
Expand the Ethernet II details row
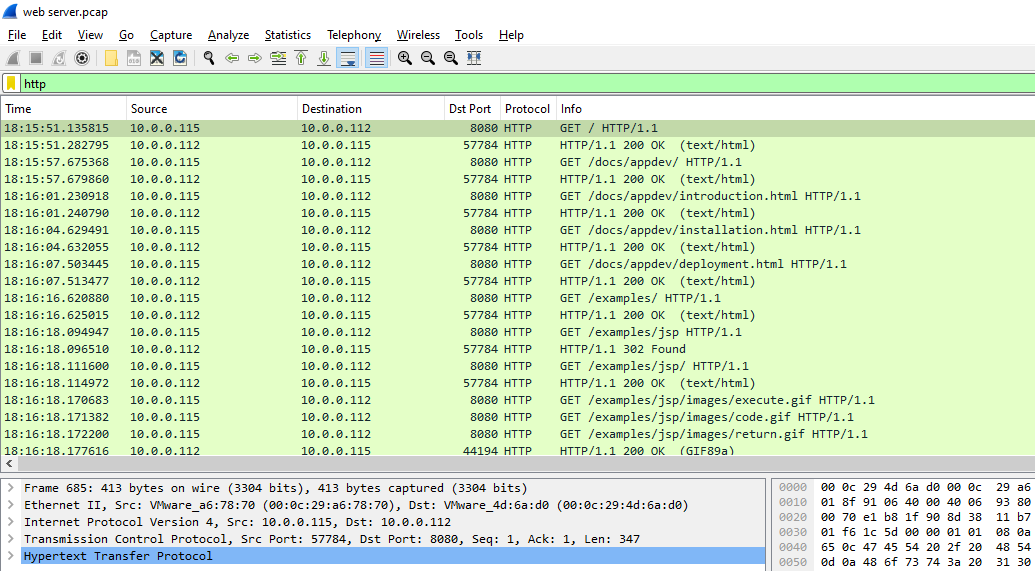point(10,505)
